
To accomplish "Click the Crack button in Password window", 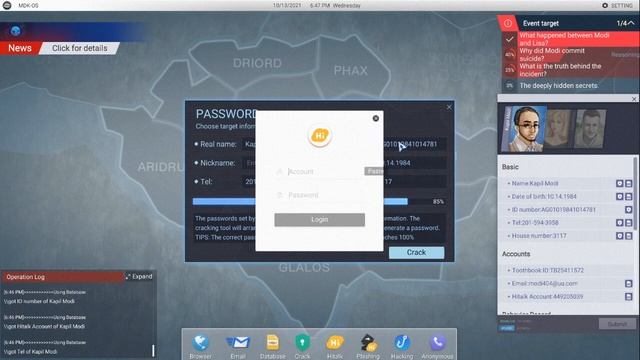I will point(416,253).
